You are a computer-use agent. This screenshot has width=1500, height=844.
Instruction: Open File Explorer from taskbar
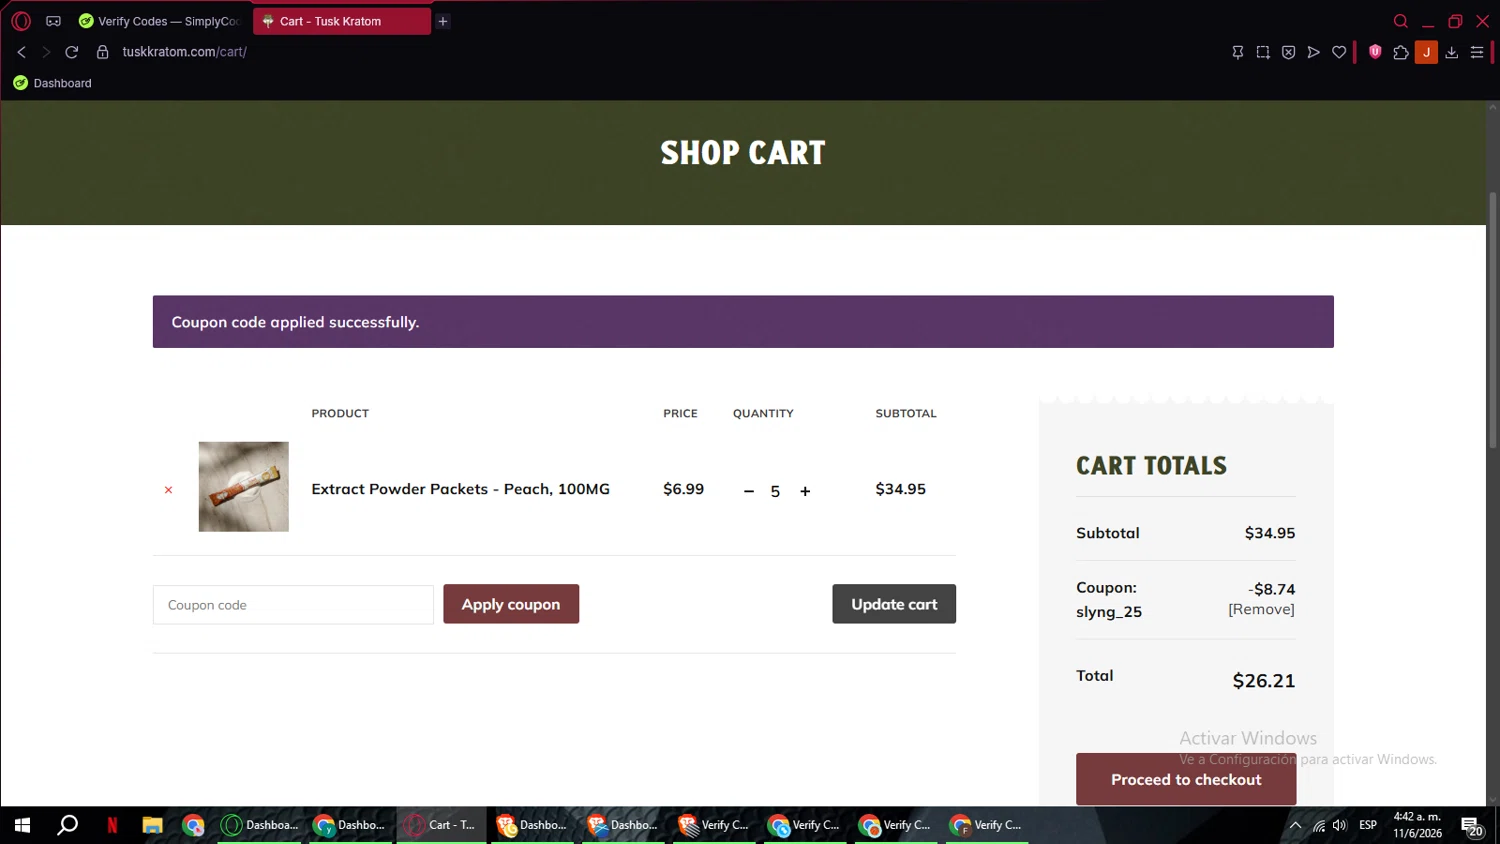[x=152, y=825]
